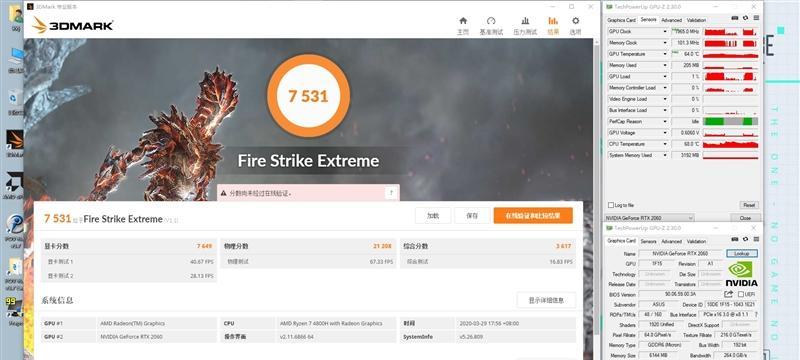Expand the Memory Controller Load dropdown
Image resolution: width=800 pixels, height=360 pixels.
pos(665,88)
